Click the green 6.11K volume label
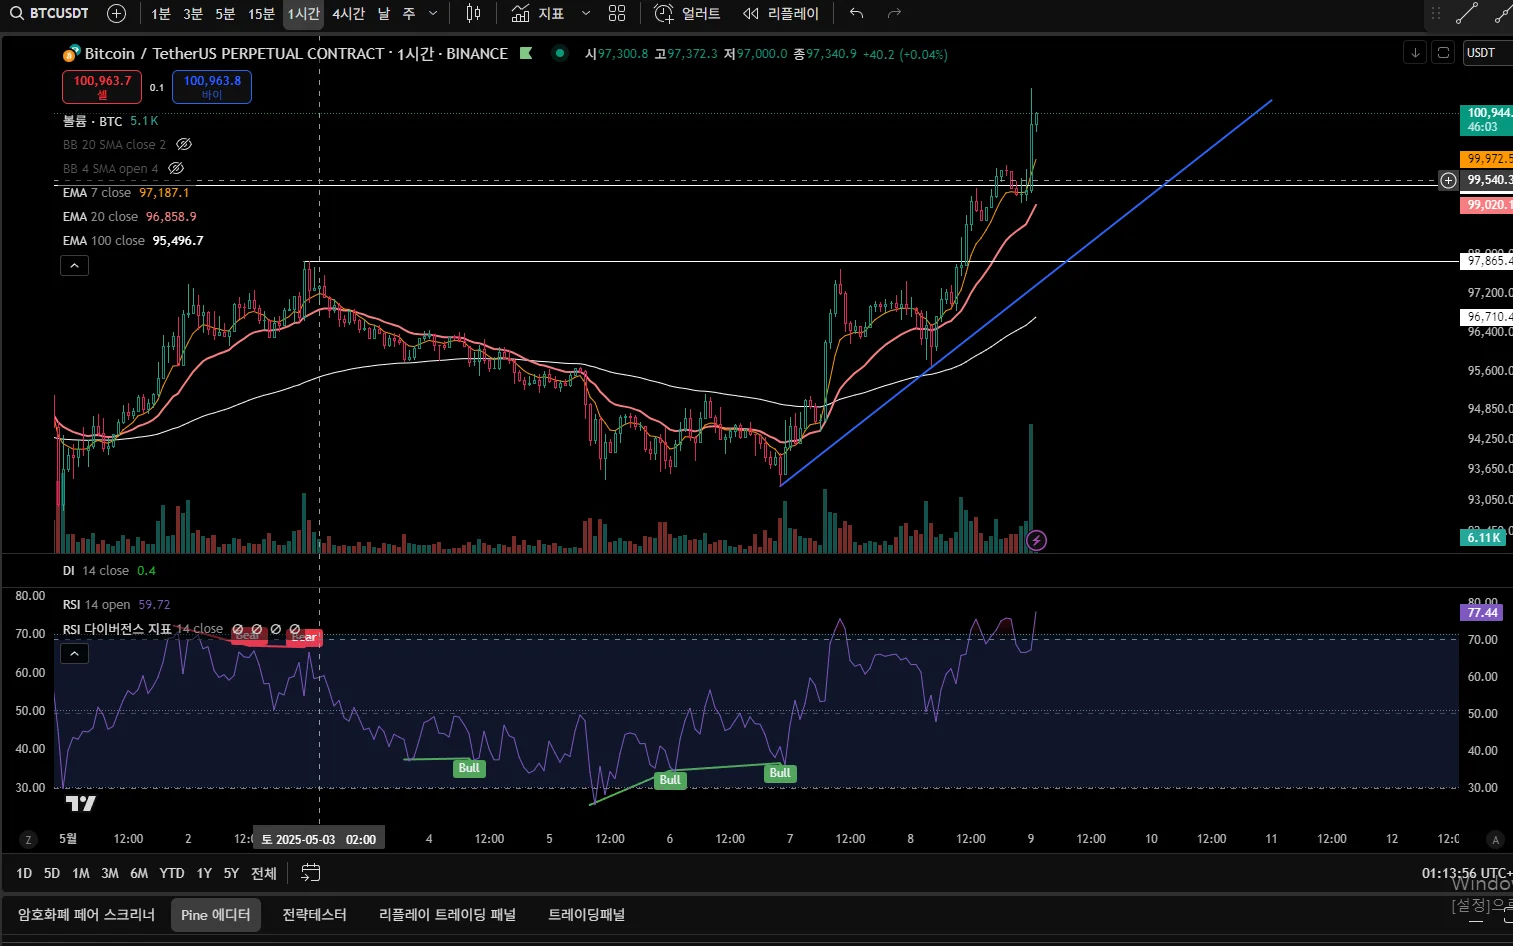Viewport: 1513px width, 946px height. [x=1483, y=538]
